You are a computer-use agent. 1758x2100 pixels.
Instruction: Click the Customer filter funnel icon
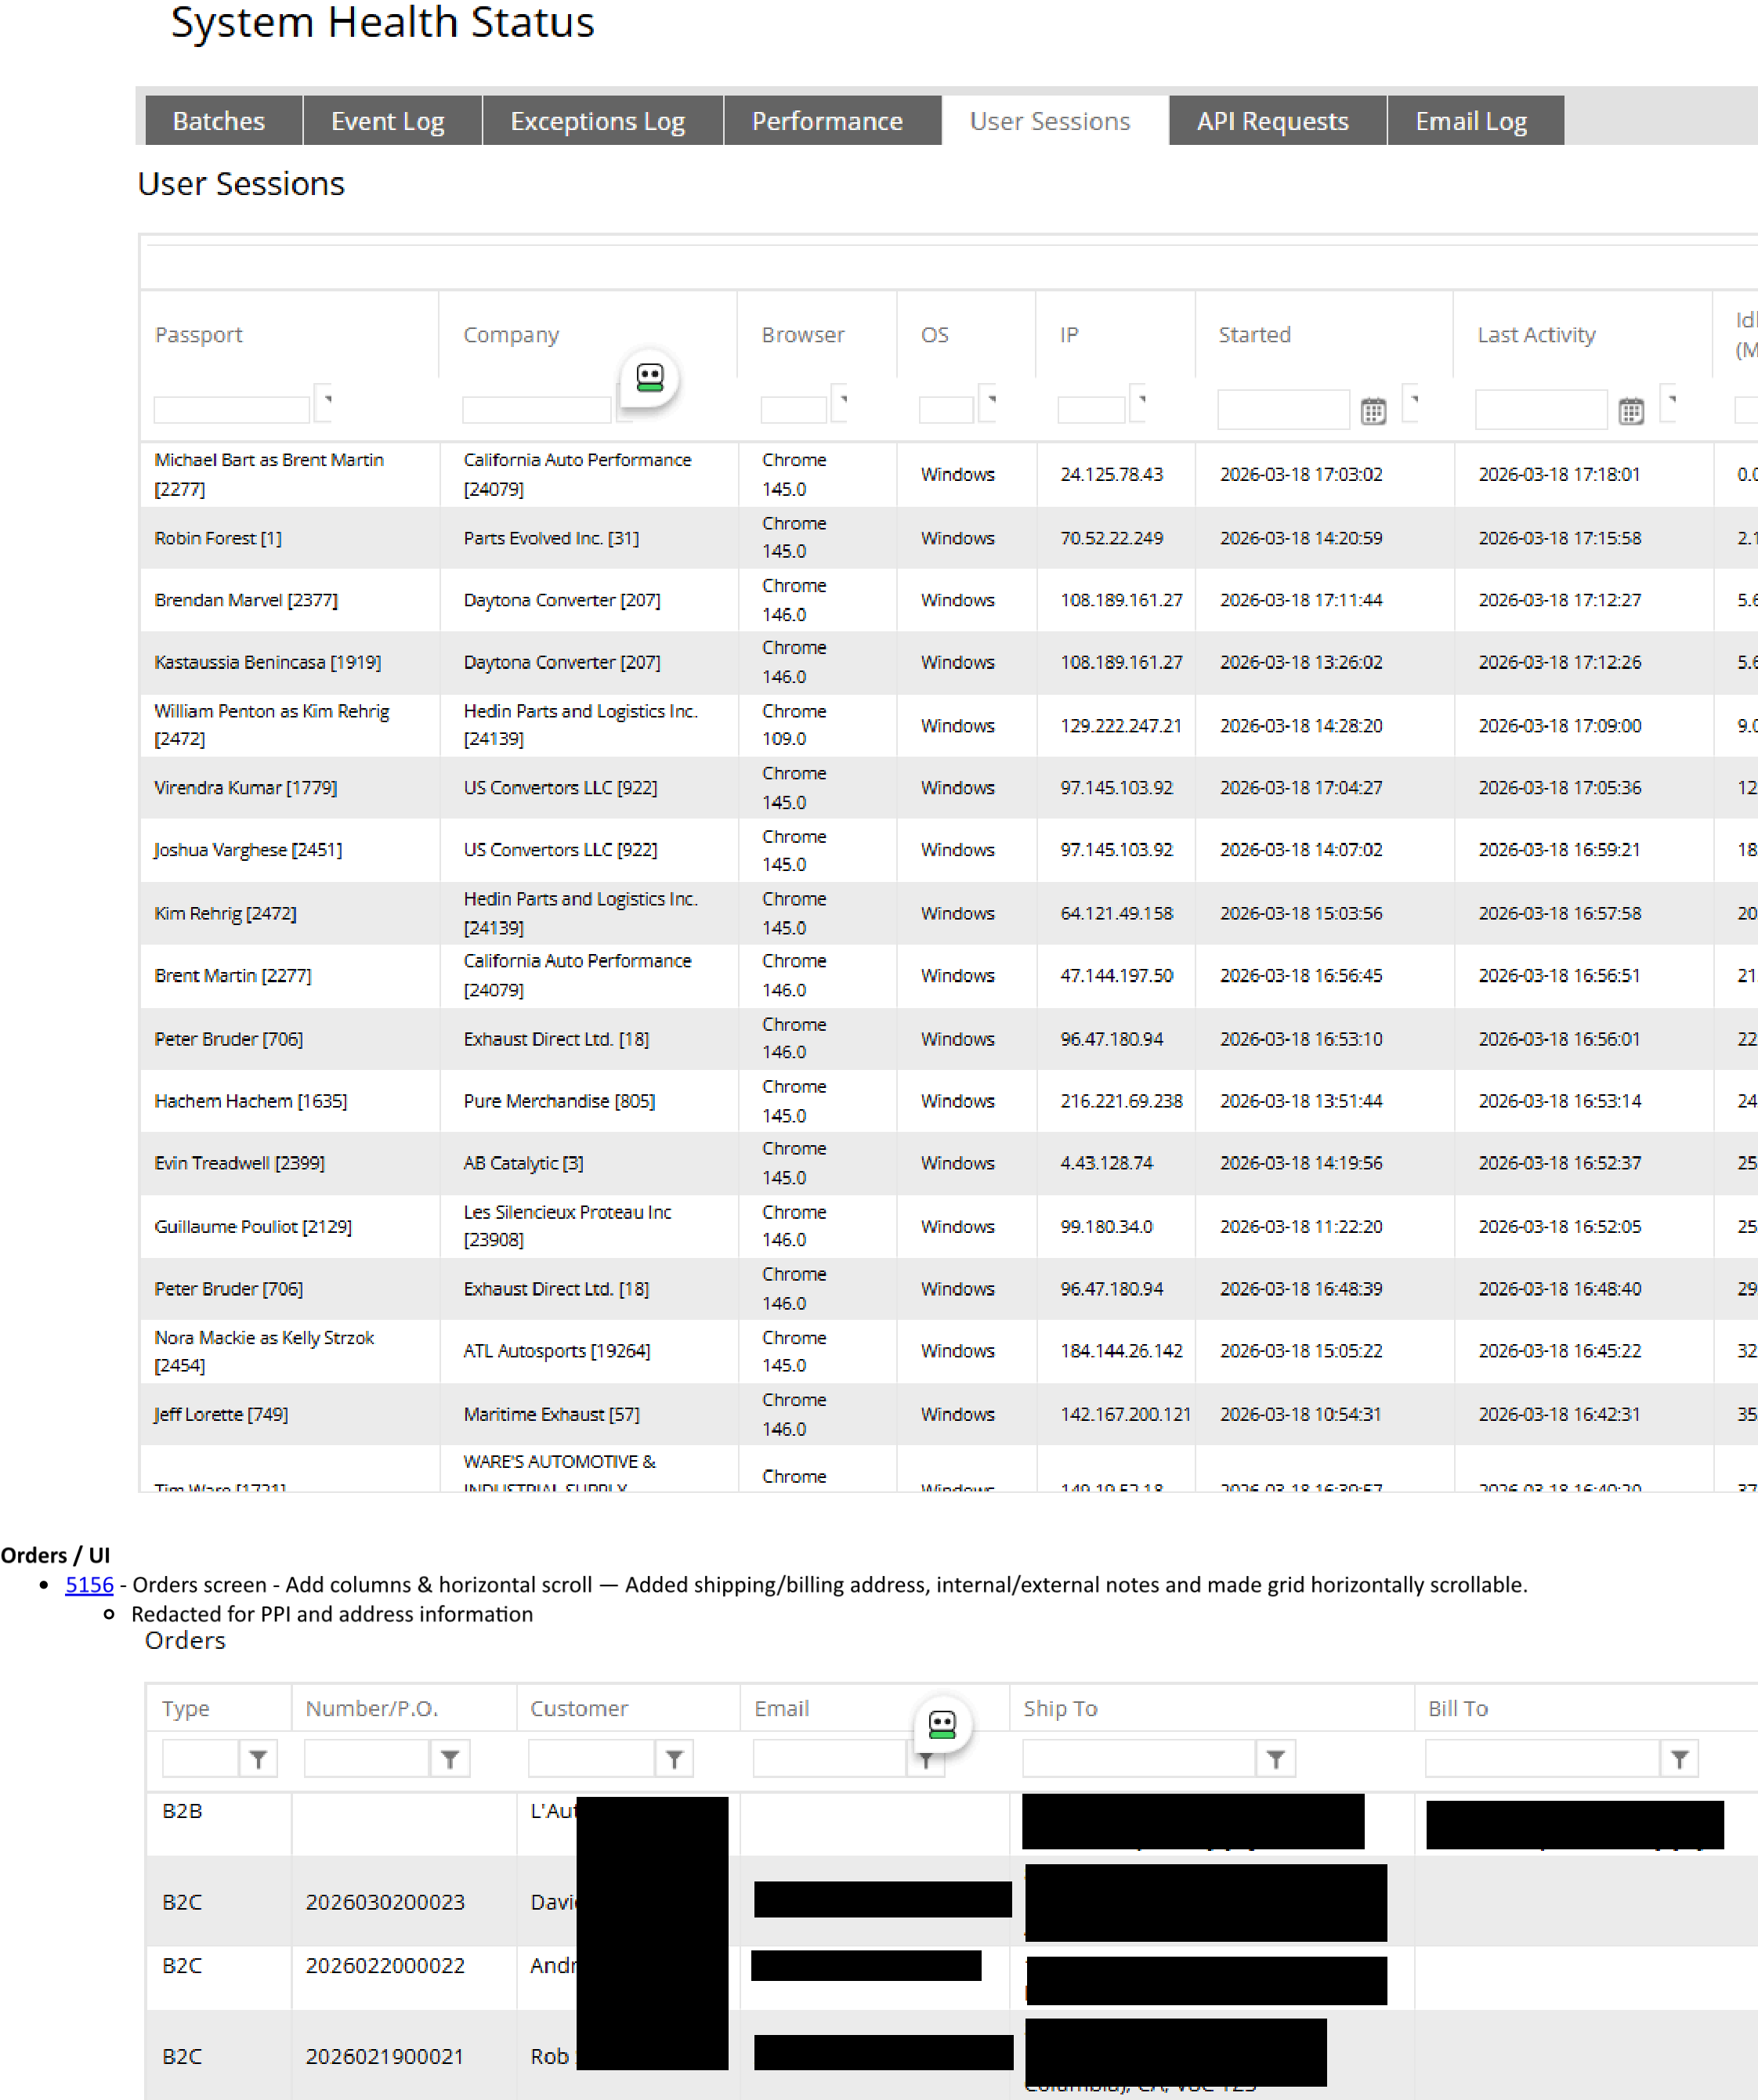click(675, 1759)
